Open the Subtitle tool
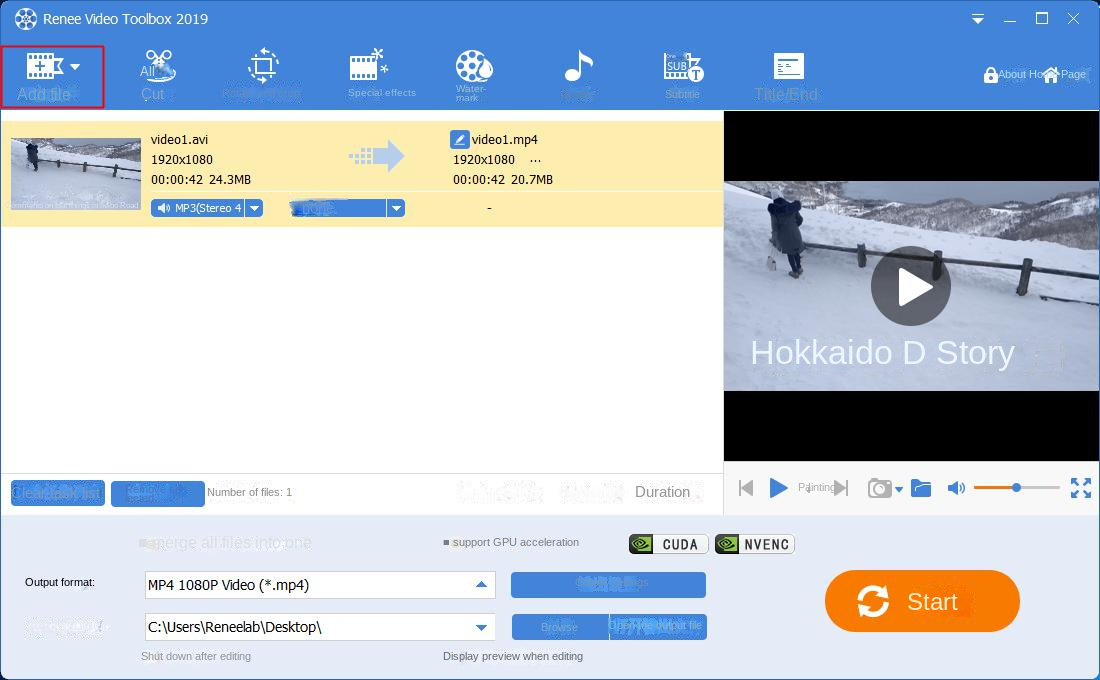The image size is (1100, 680). click(683, 75)
